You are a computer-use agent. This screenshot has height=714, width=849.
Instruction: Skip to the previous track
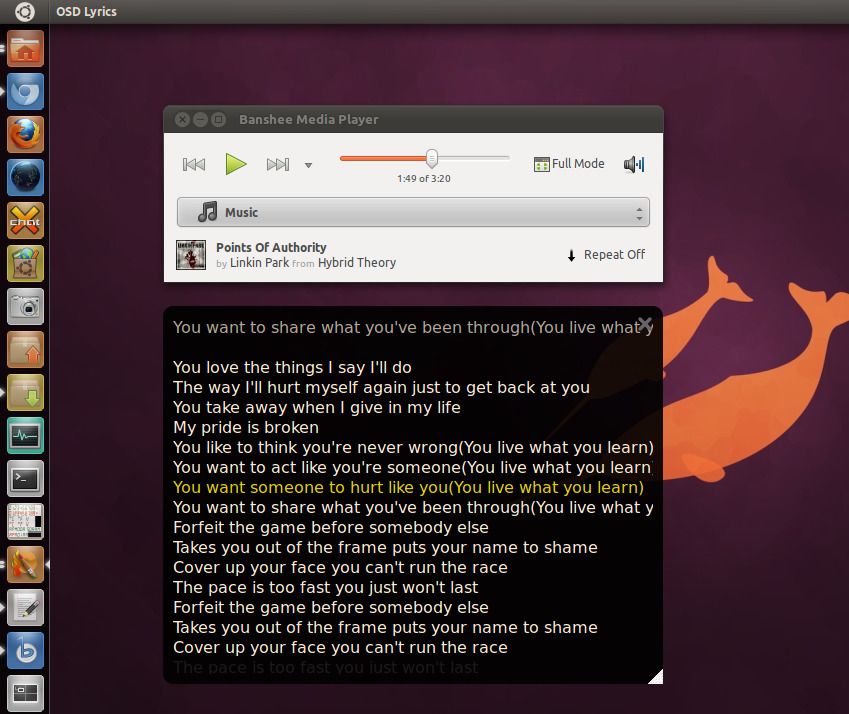[x=193, y=164]
